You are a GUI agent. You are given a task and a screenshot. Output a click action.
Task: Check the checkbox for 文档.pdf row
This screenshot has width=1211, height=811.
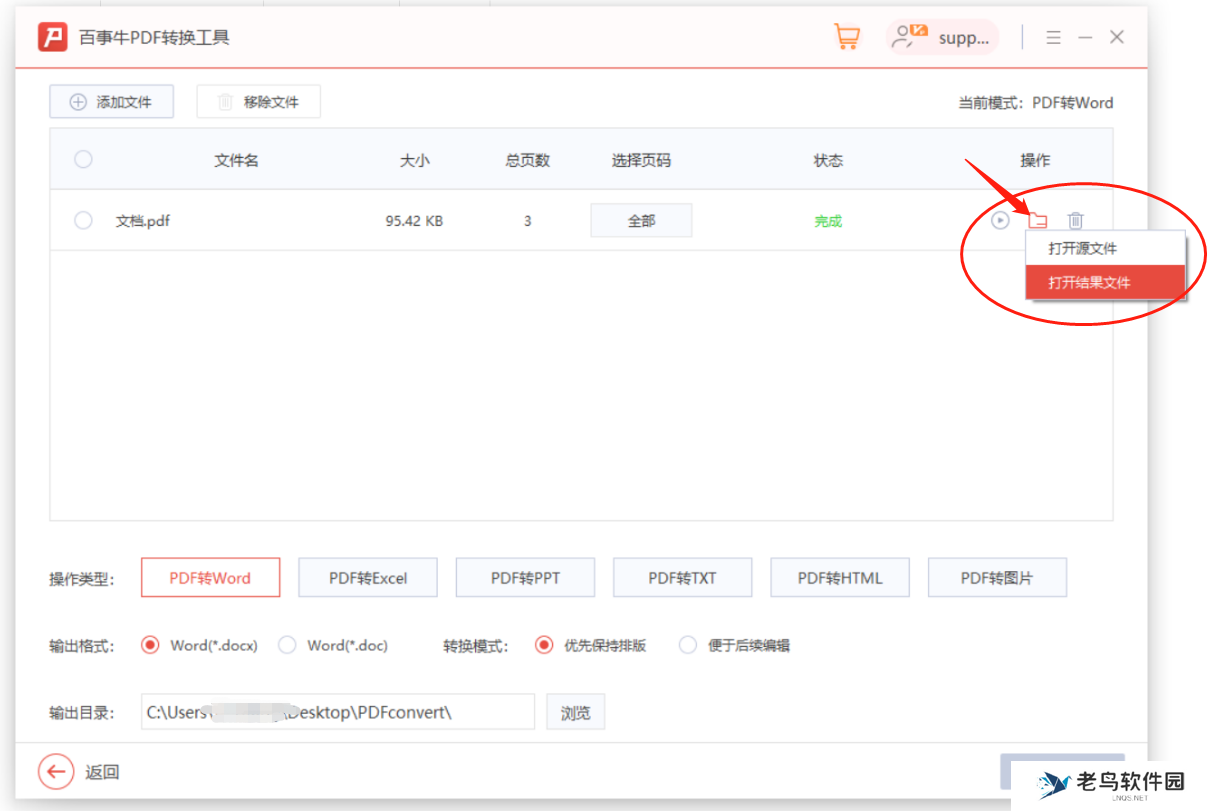click(x=83, y=220)
